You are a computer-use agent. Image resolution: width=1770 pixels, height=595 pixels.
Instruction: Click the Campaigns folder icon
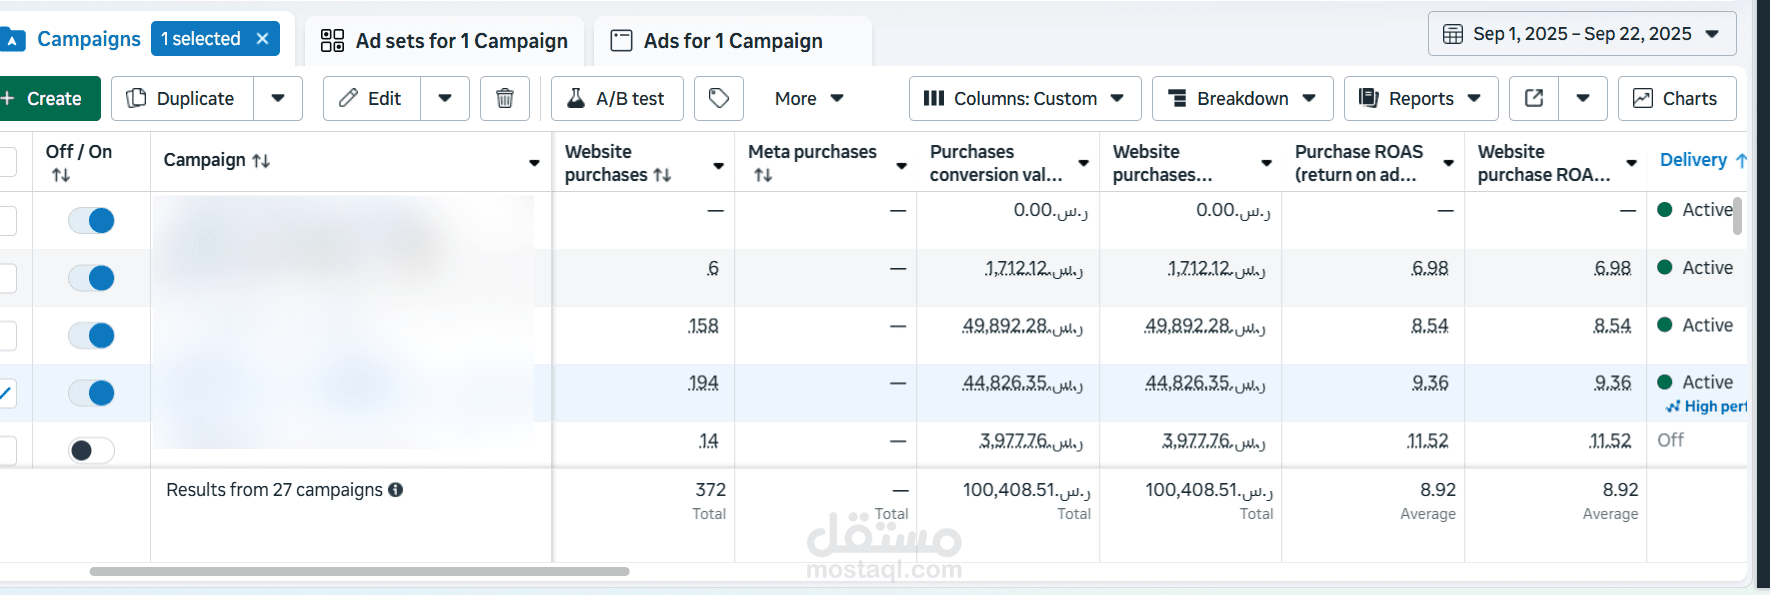tap(12, 40)
